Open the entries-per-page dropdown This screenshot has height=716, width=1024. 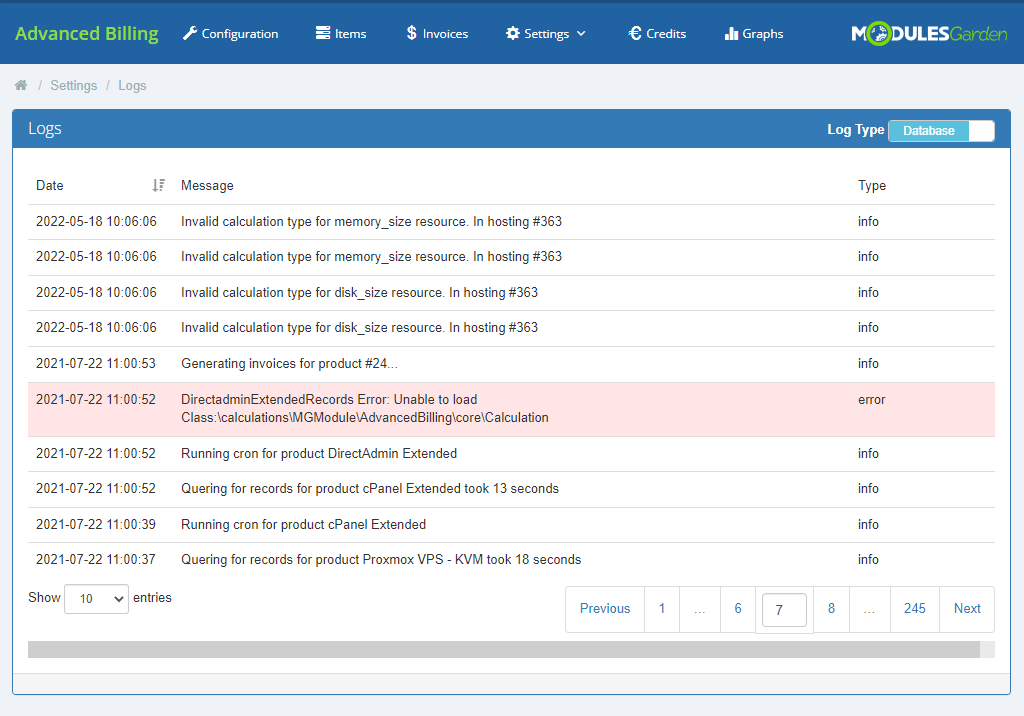(96, 599)
